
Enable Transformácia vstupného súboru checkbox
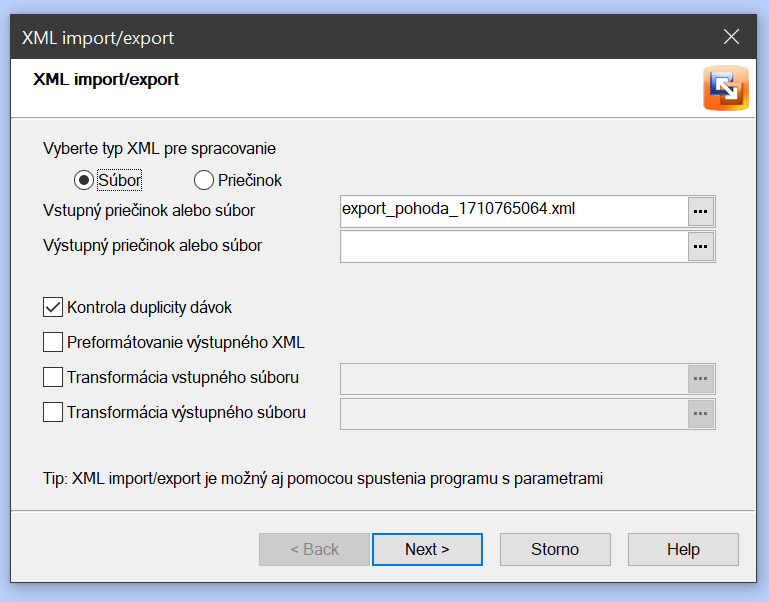[54, 378]
